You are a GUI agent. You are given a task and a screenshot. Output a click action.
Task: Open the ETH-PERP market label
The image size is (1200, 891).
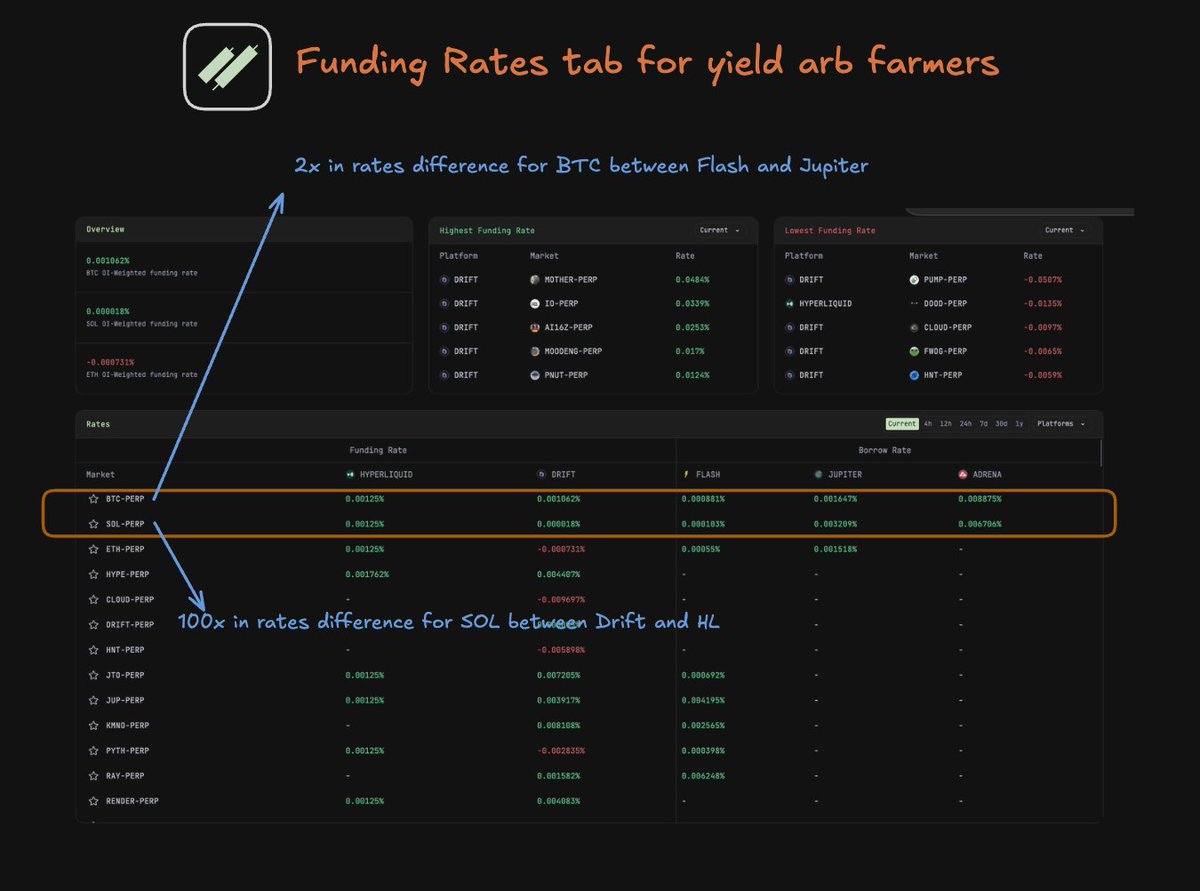pyautogui.click(x=125, y=549)
